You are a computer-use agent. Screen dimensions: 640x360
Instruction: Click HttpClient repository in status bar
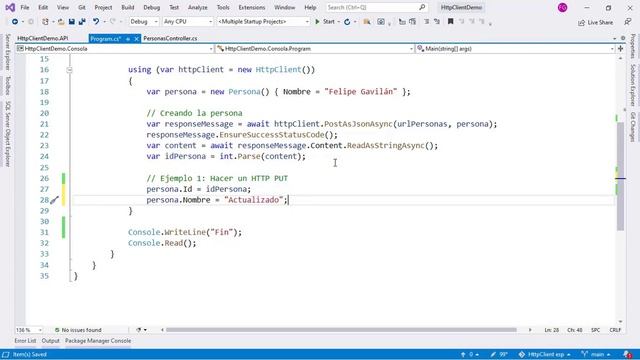pyautogui.click(x=544, y=354)
